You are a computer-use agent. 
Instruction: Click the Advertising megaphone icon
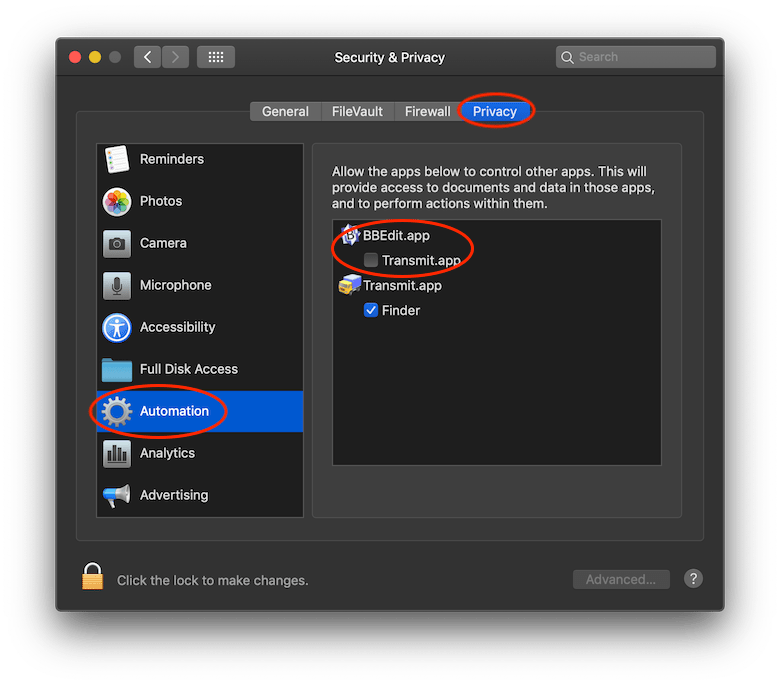(x=117, y=495)
